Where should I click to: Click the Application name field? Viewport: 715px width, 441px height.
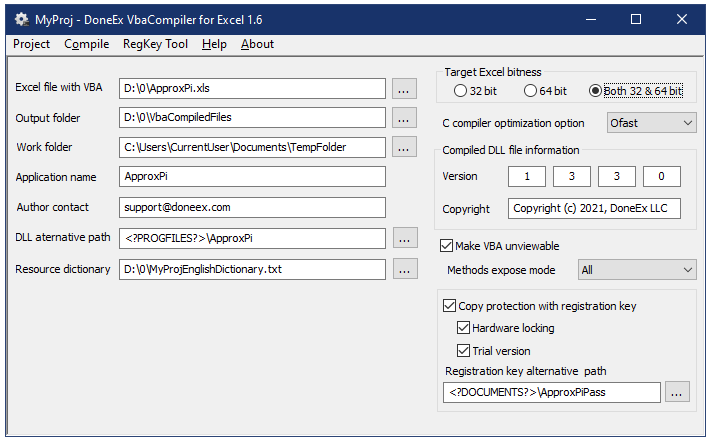tap(252, 176)
